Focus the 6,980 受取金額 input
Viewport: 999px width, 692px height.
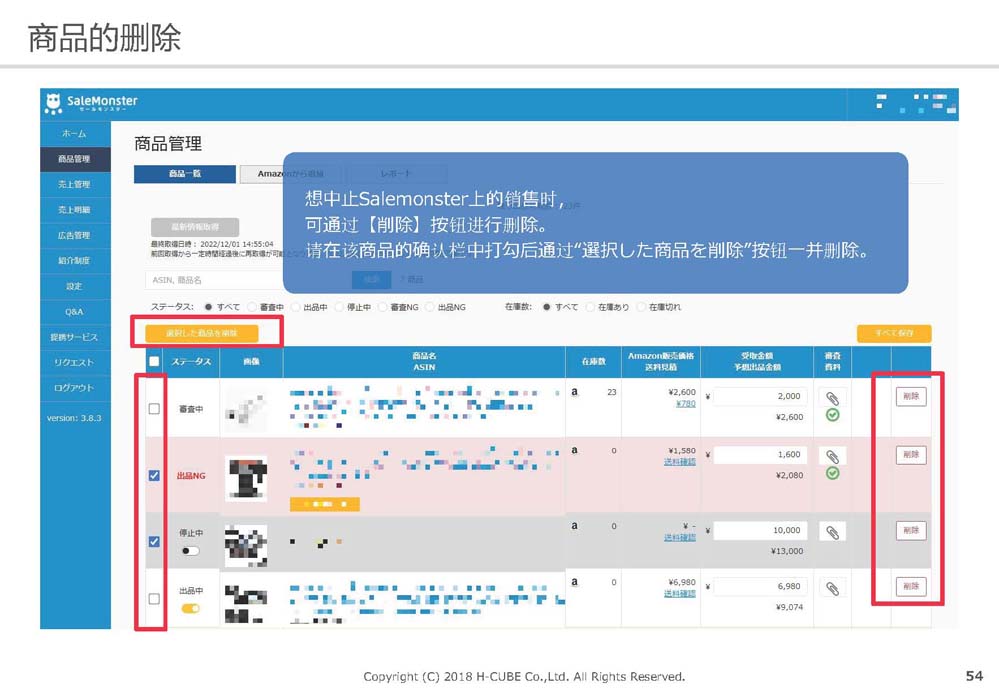point(760,586)
